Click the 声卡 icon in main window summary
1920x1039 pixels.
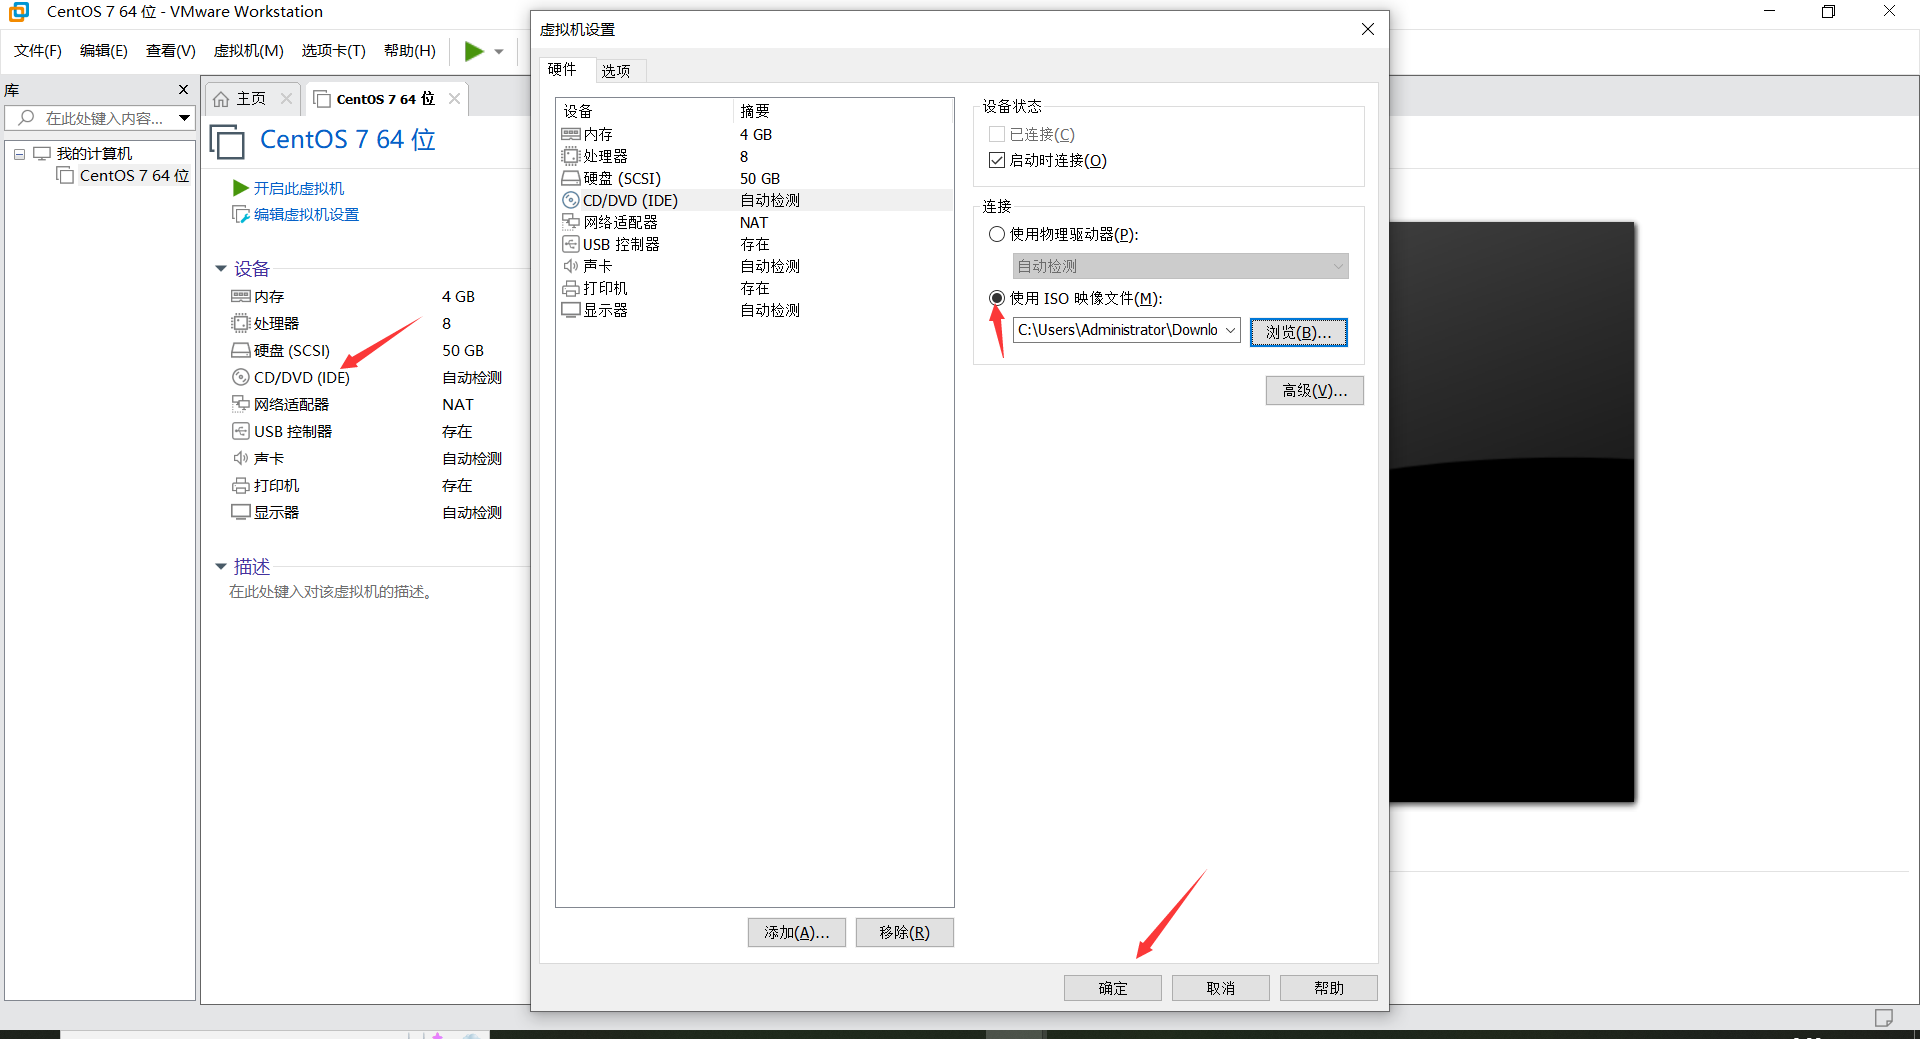click(x=241, y=458)
